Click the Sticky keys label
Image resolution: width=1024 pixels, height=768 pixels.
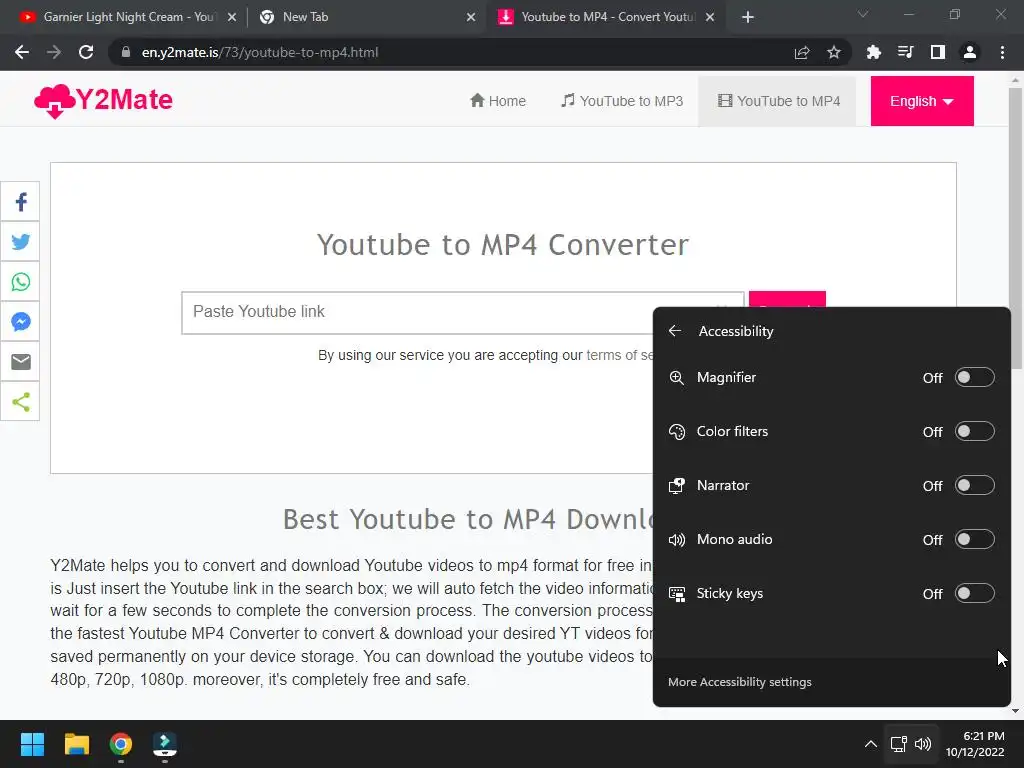tap(729, 594)
